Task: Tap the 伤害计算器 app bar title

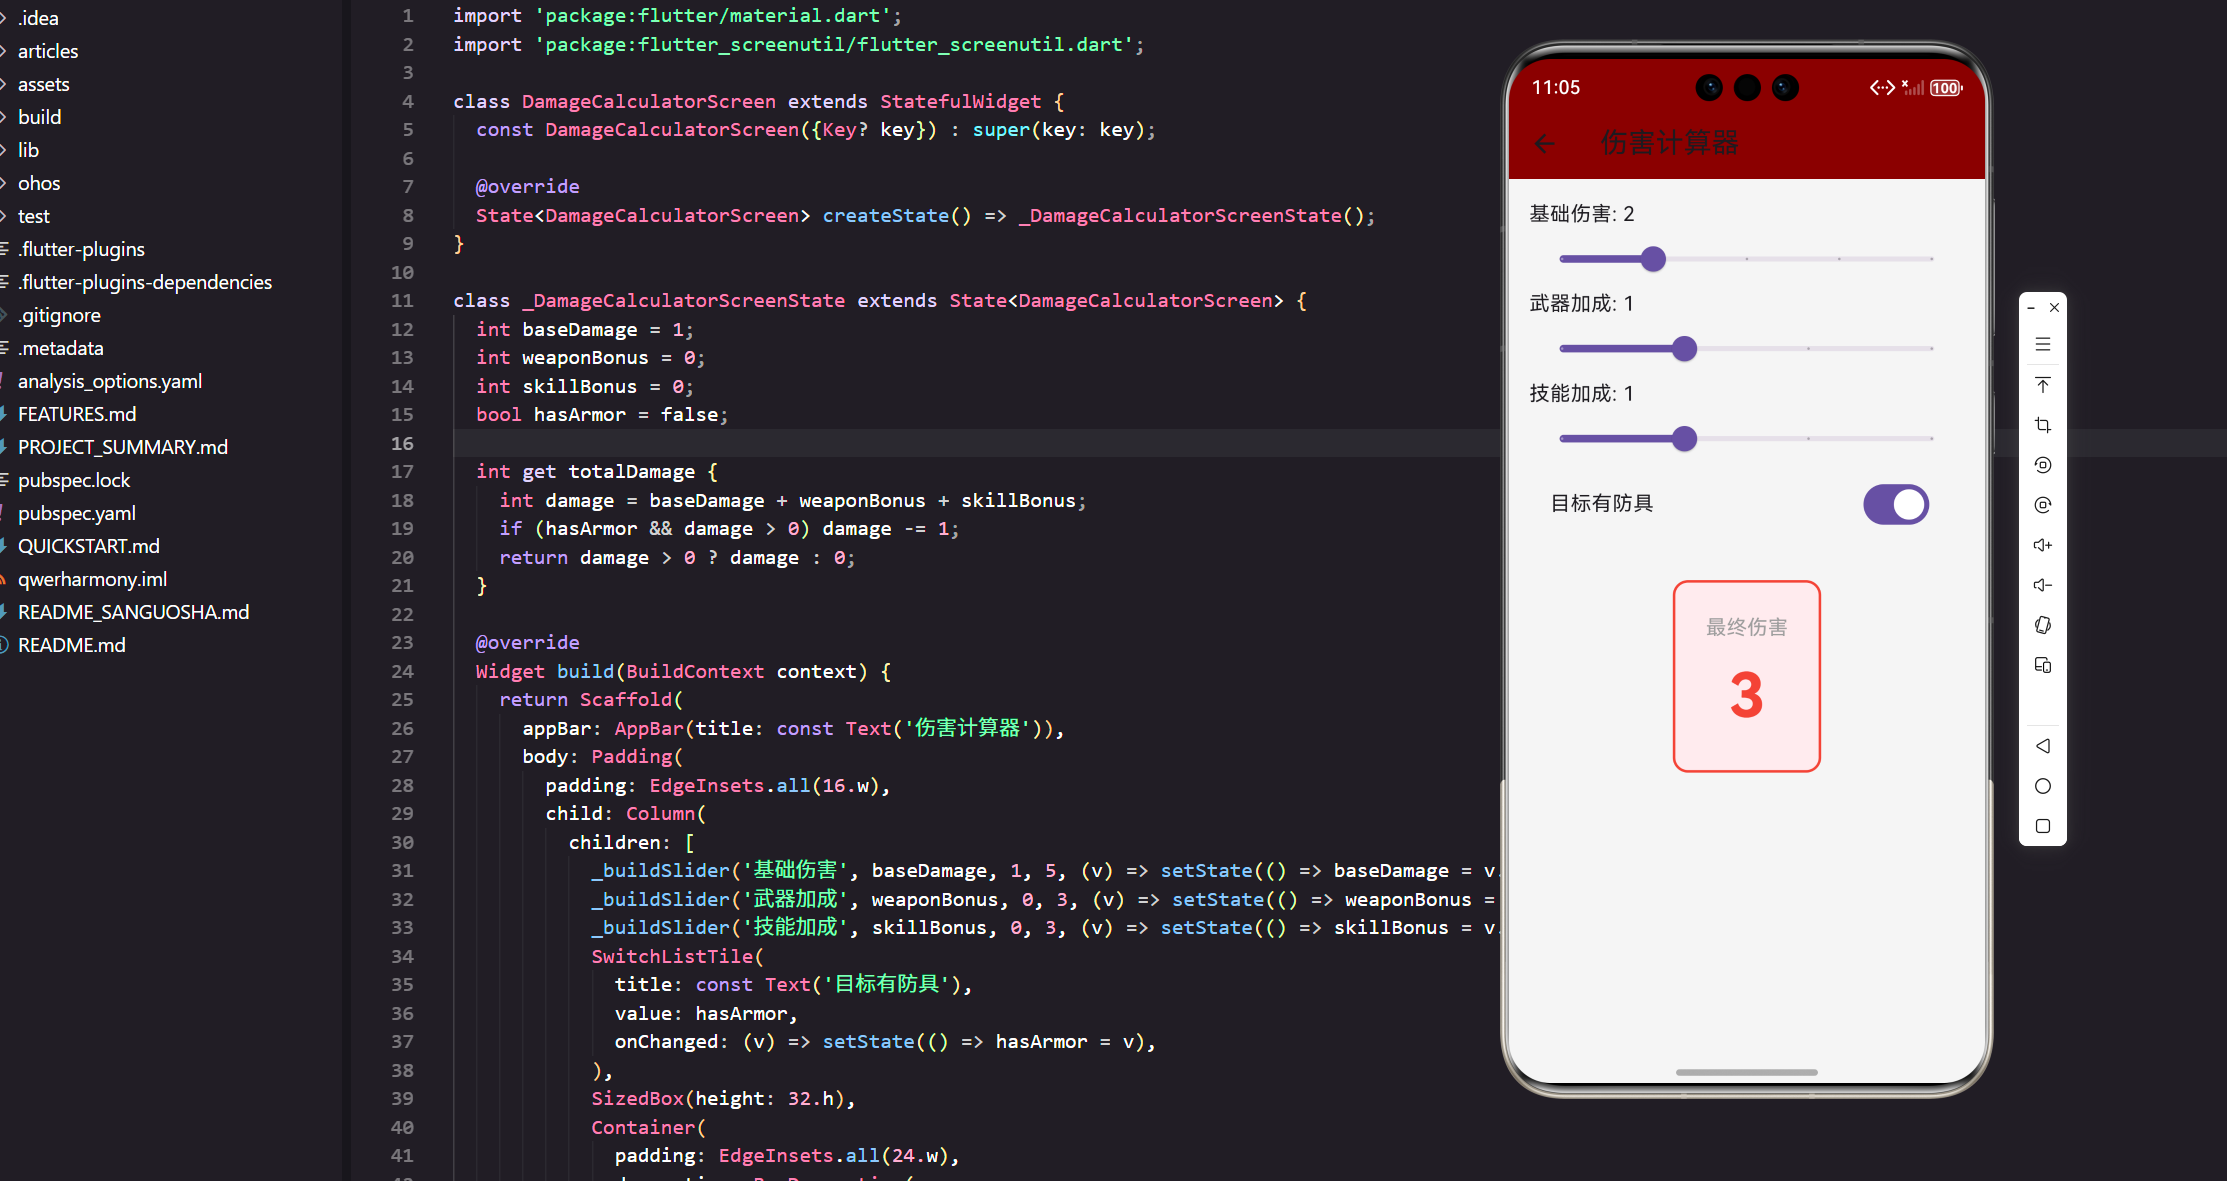Action: (1669, 143)
